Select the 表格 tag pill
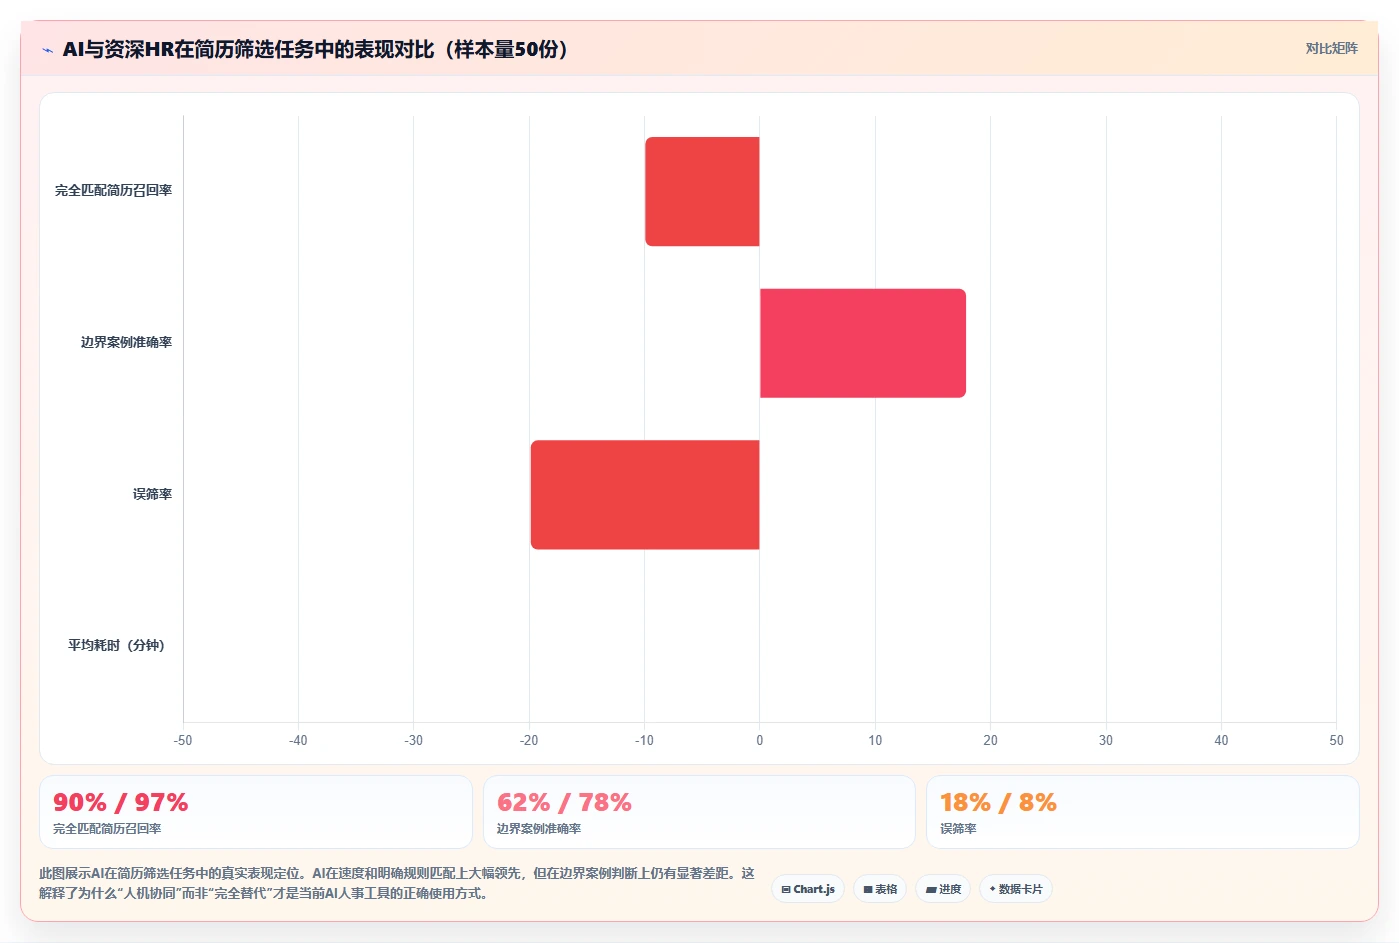1399x943 pixels. click(x=880, y=889)
